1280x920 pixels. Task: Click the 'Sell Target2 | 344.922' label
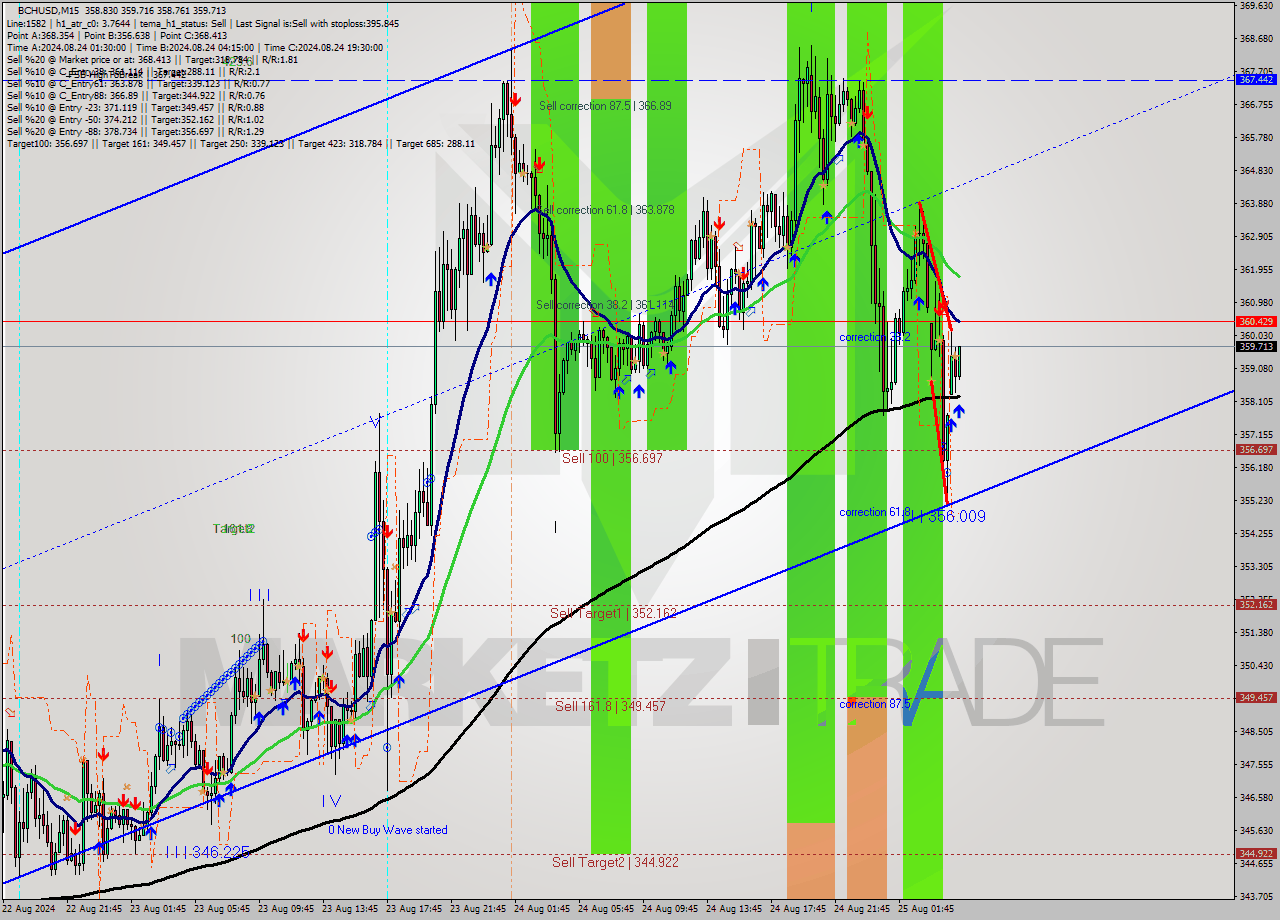[615, 862]
